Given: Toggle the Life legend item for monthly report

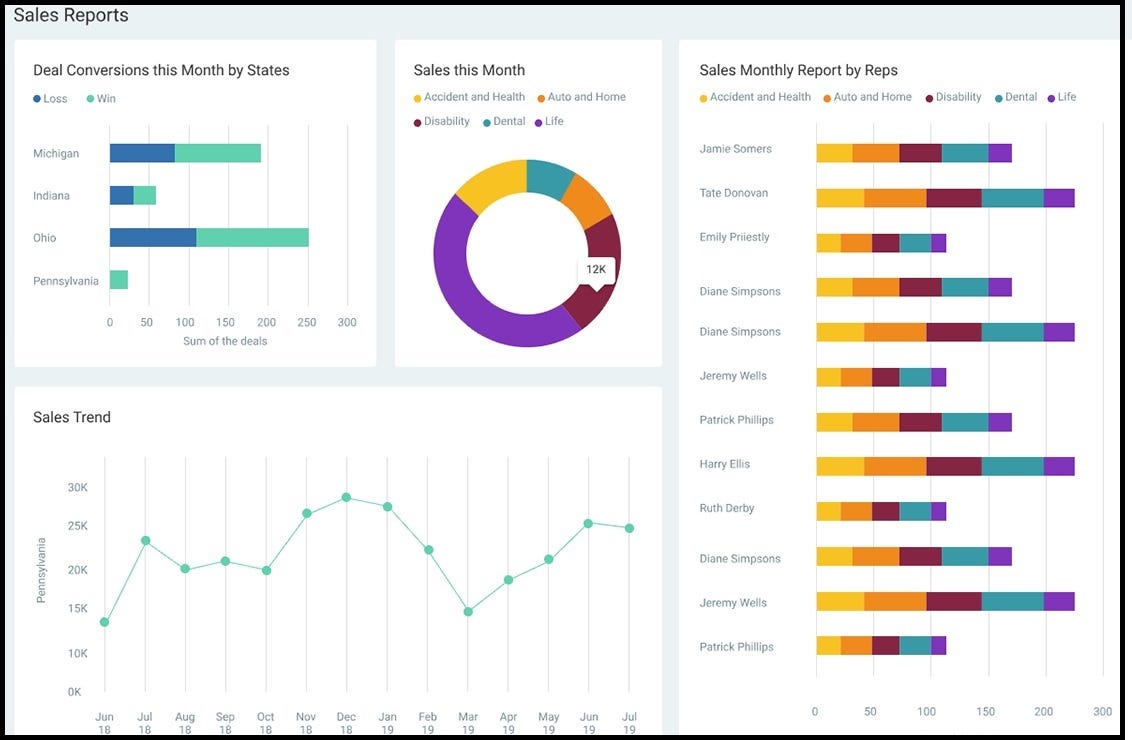Looking at the screenshot, I should (x=1063, y=97).
